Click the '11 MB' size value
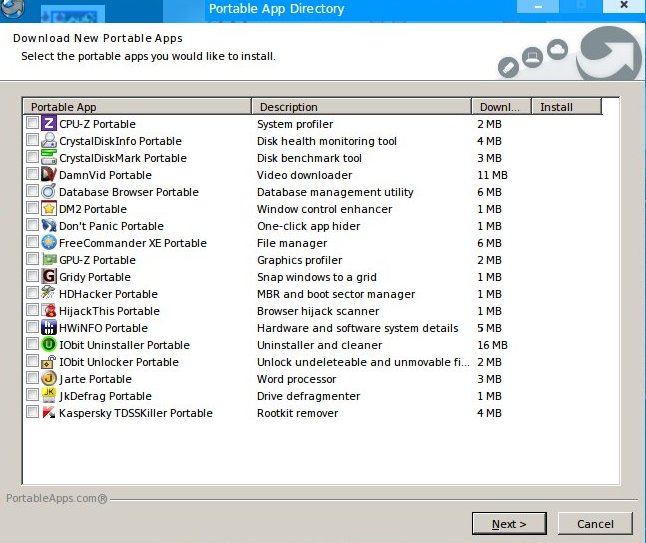This screenshot has height=543, width=646. 492,175
